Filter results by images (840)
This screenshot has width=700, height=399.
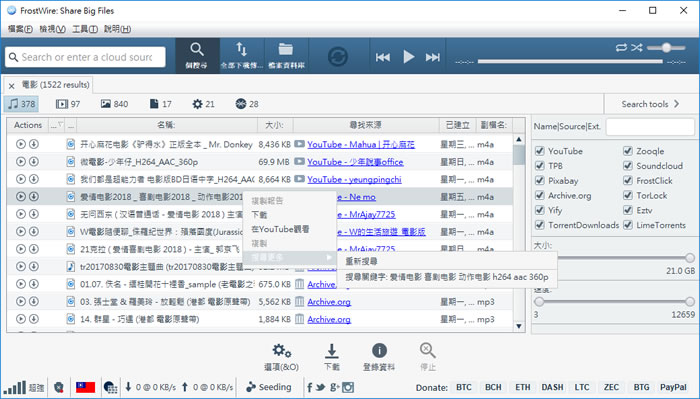click(114, 104)
